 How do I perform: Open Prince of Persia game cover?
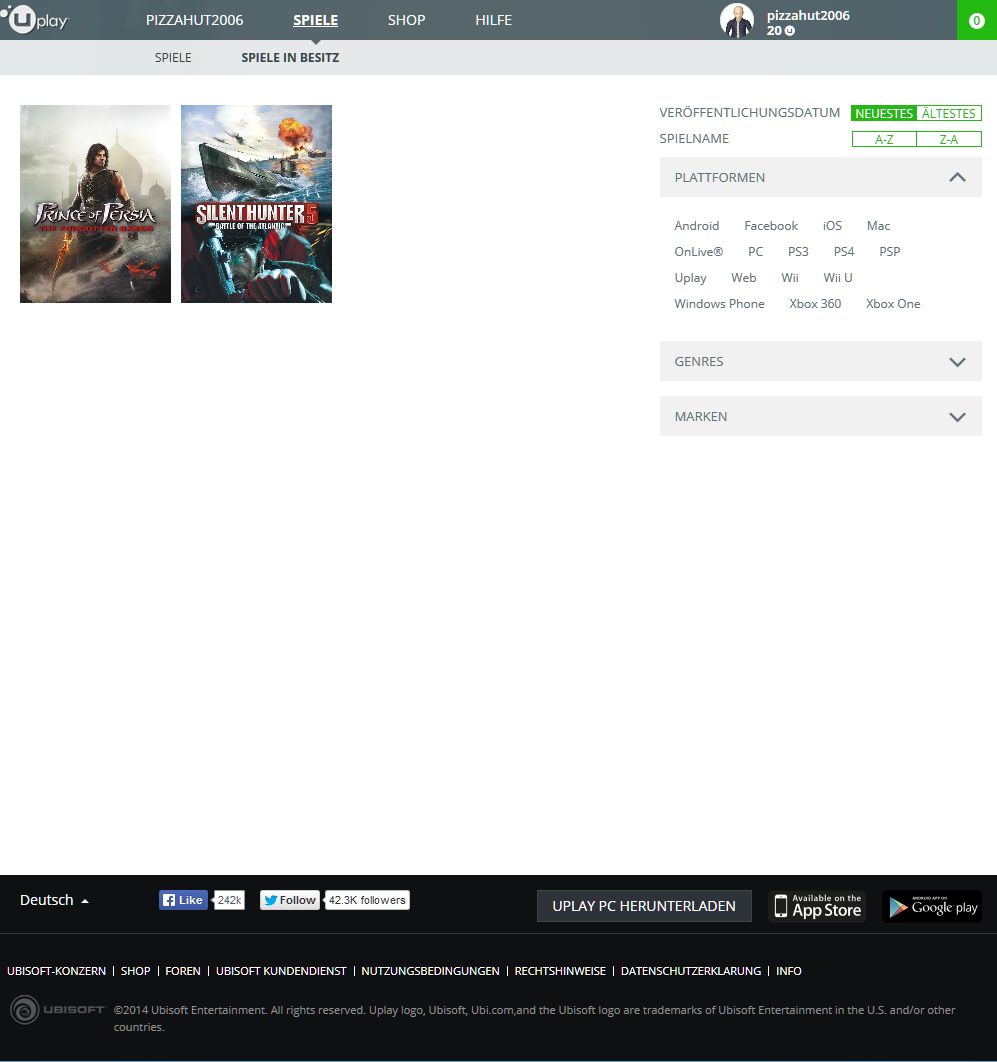click(x=96, y=204)
